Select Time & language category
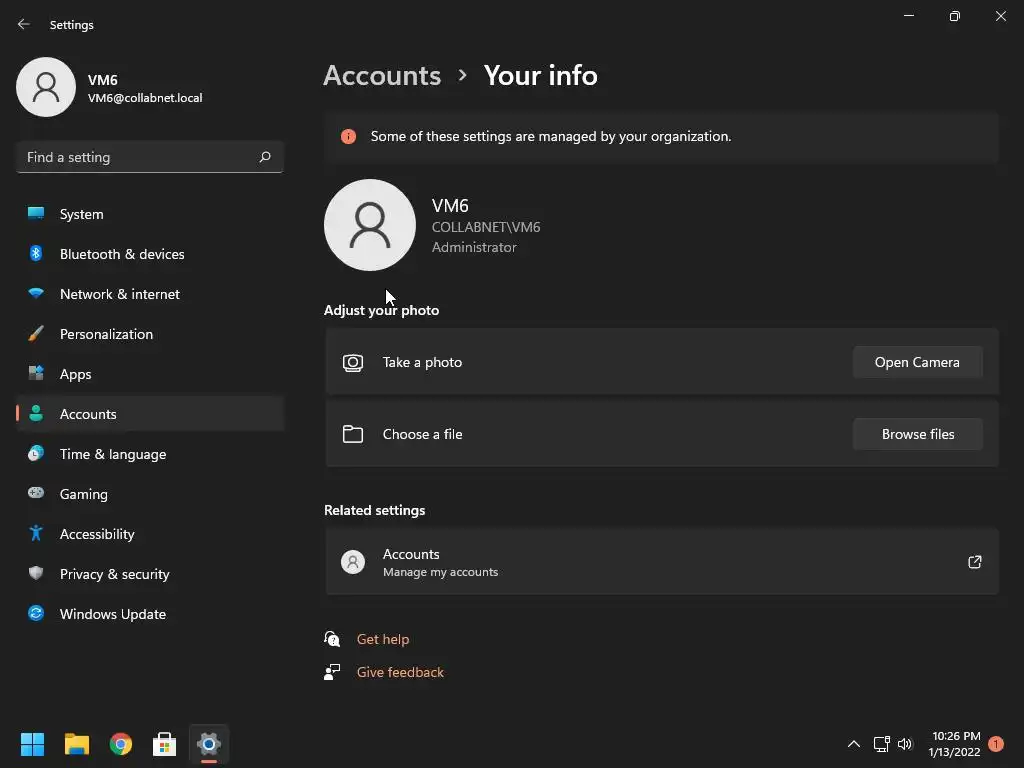The width and height of the screenshot is (1024, 768). 113,454
